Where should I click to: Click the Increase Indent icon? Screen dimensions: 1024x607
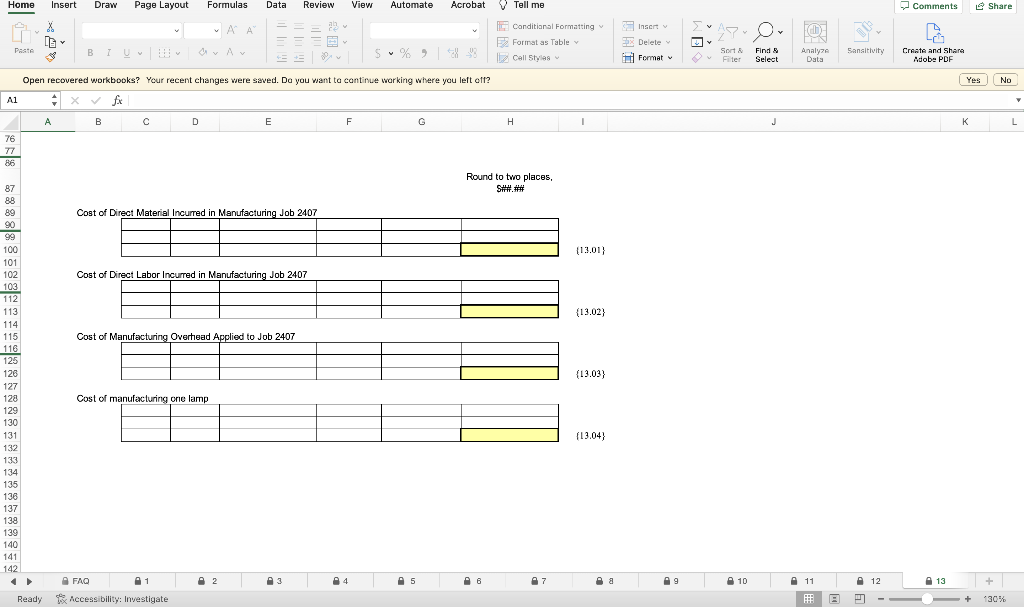coord(298,57)
